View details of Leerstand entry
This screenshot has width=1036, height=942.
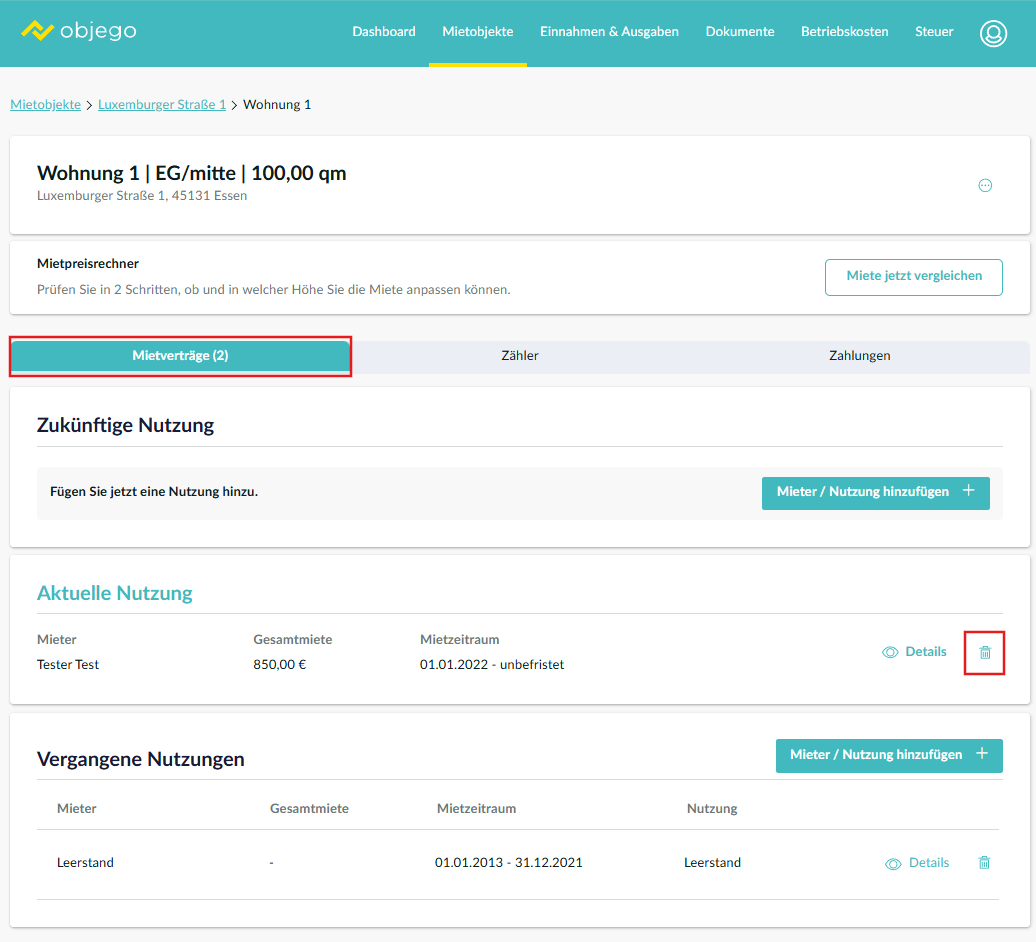917,863
